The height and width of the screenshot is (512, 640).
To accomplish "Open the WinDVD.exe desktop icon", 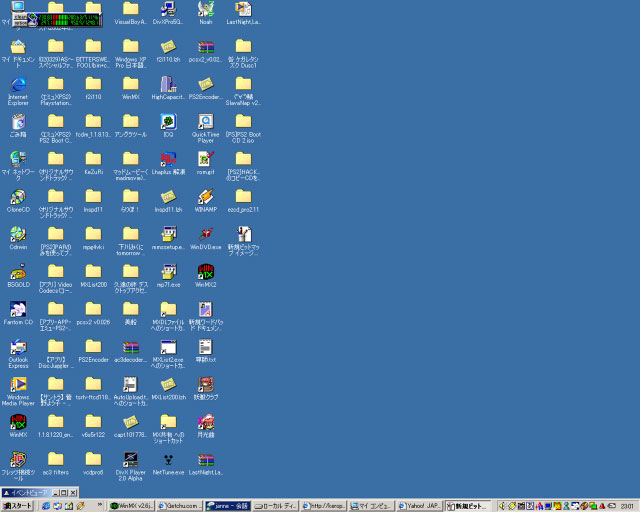I will (x=205, y=234).
